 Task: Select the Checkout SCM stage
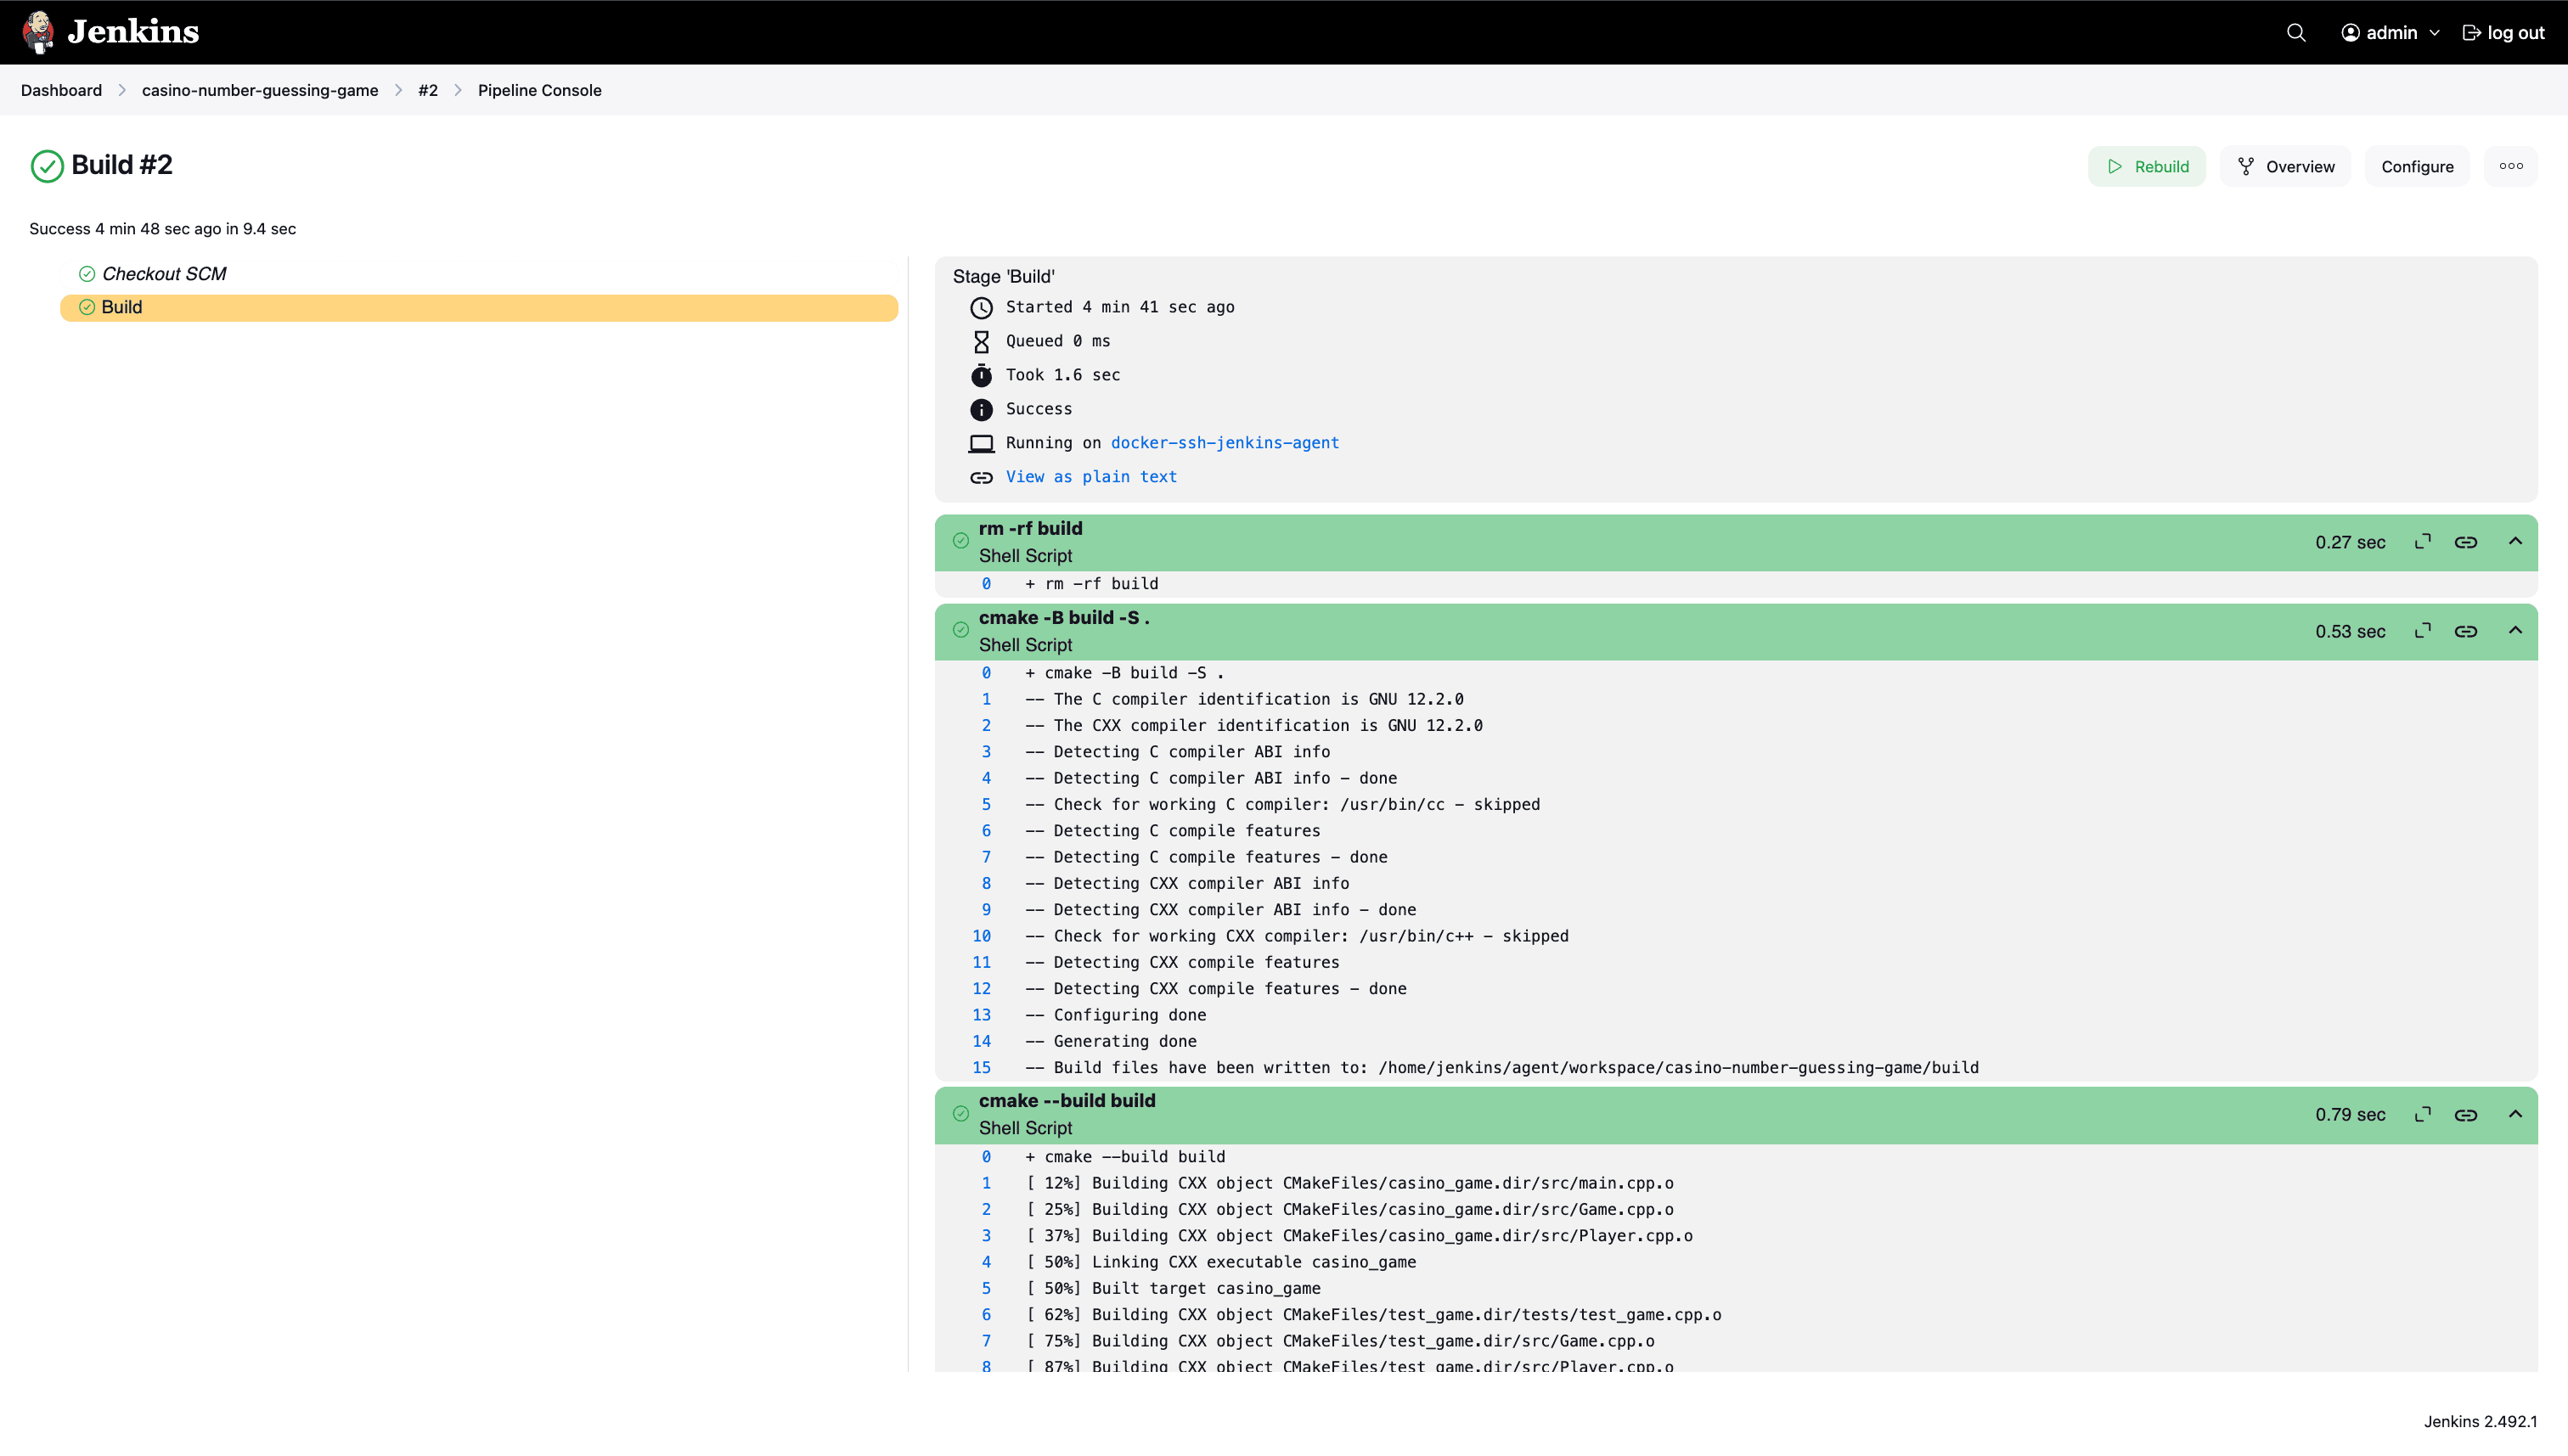[164, 274]
